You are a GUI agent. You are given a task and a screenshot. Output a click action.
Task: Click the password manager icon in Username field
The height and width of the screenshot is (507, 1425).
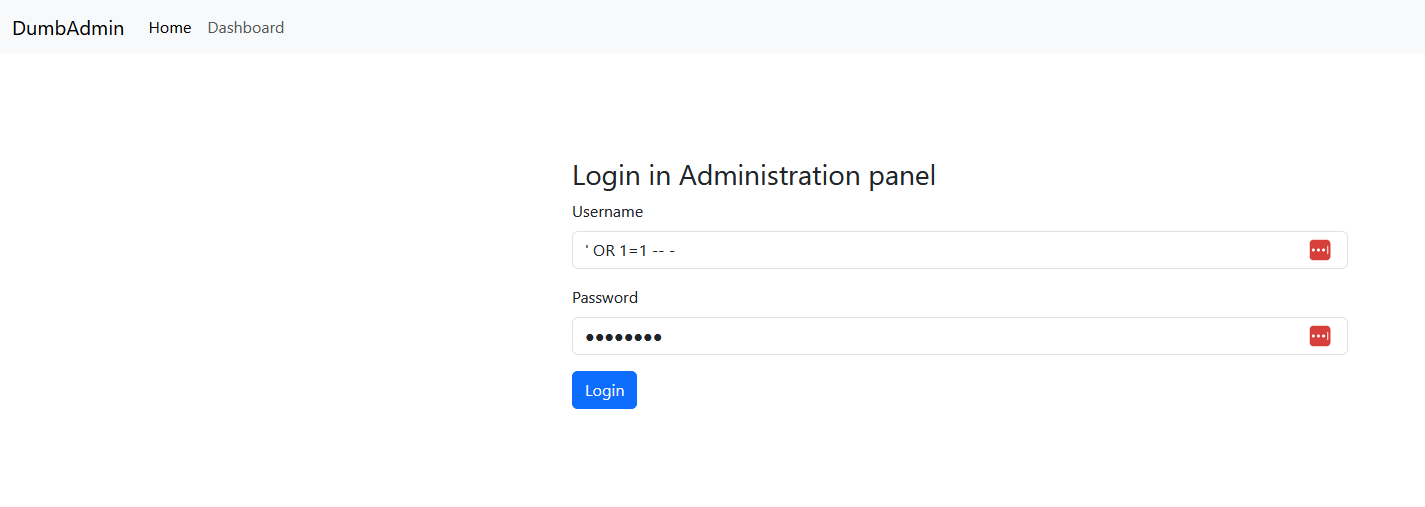point(1319,250)
